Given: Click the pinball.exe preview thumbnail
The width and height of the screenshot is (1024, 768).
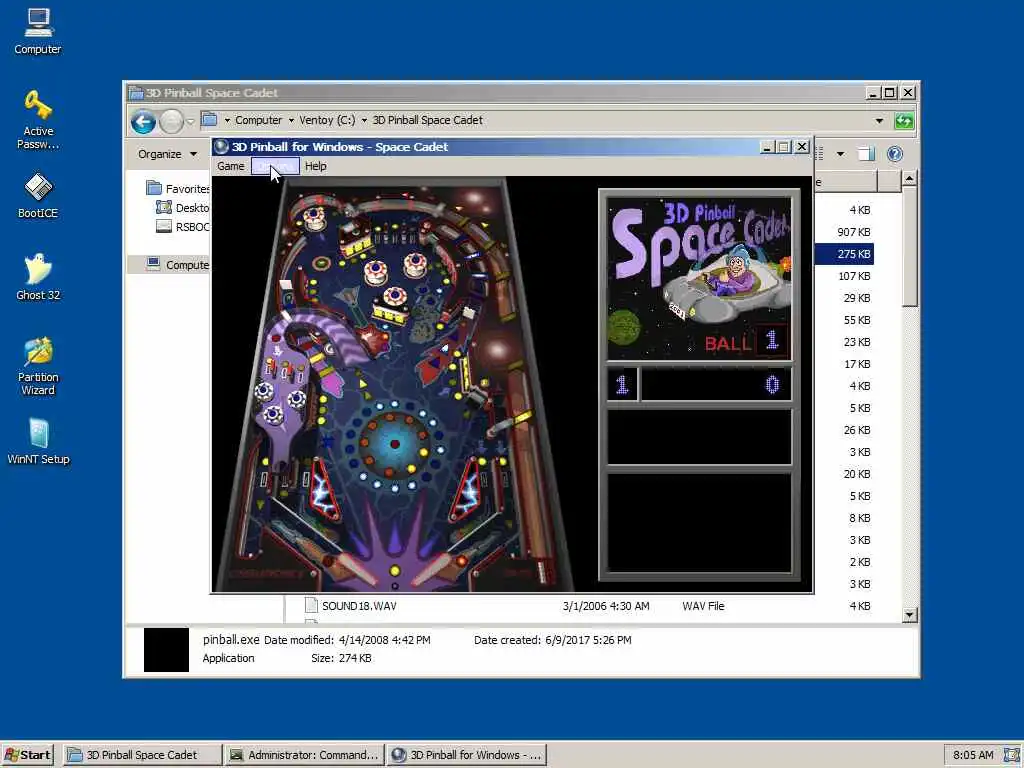Looking at the screenshot, I should coord(166,650).
